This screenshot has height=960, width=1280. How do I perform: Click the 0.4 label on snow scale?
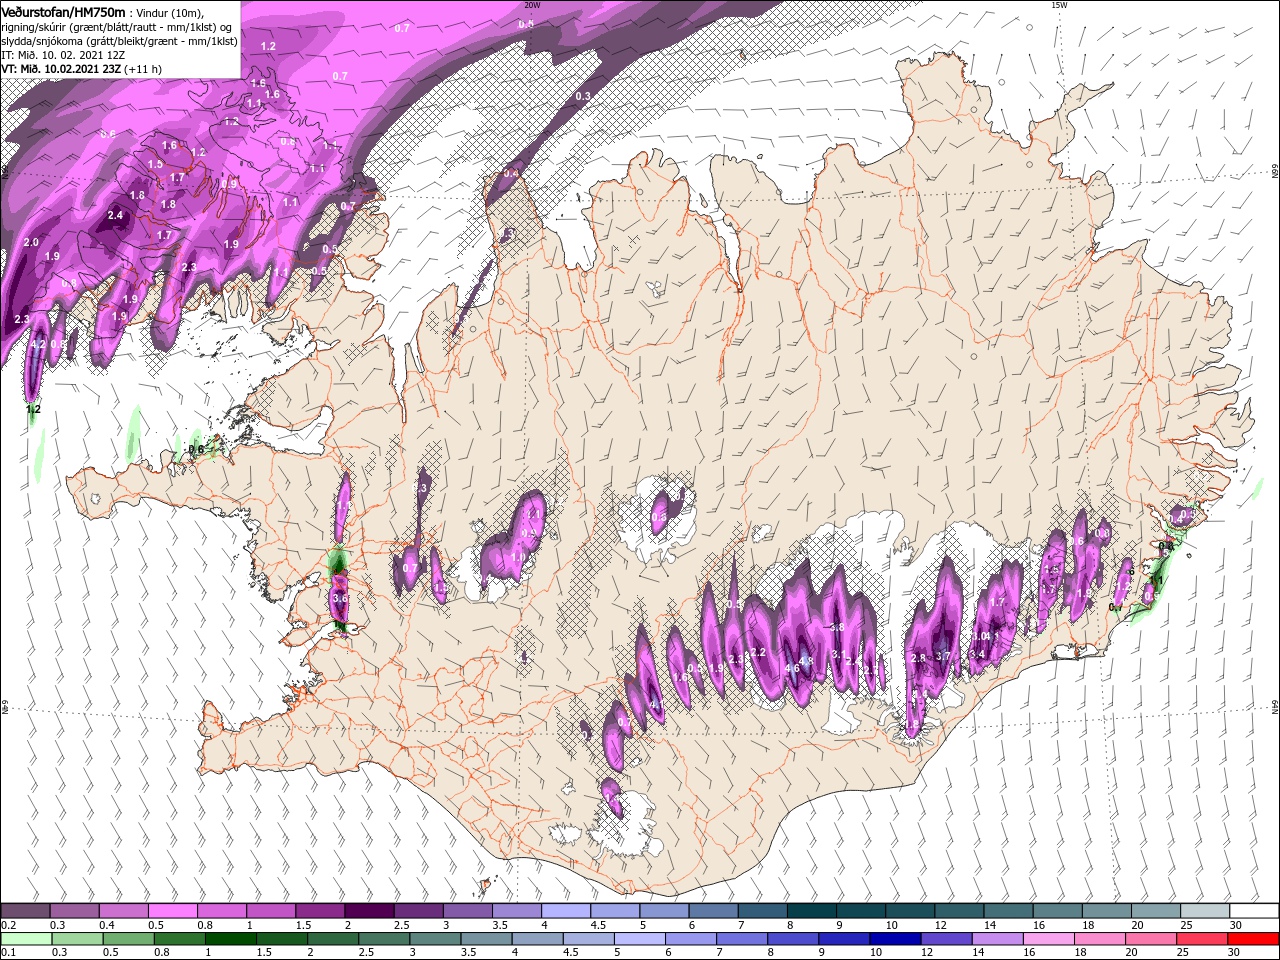107,925
